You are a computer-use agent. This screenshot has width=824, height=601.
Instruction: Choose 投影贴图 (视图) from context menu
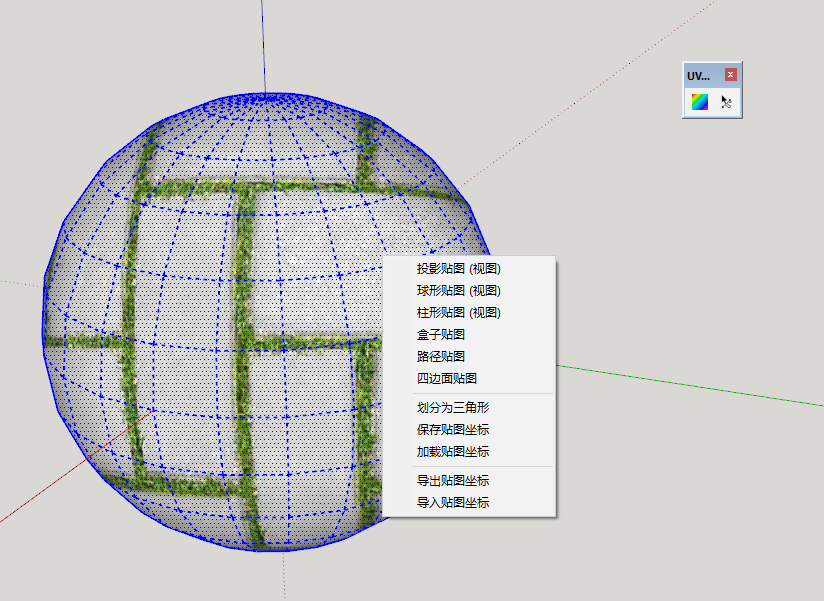458,268
